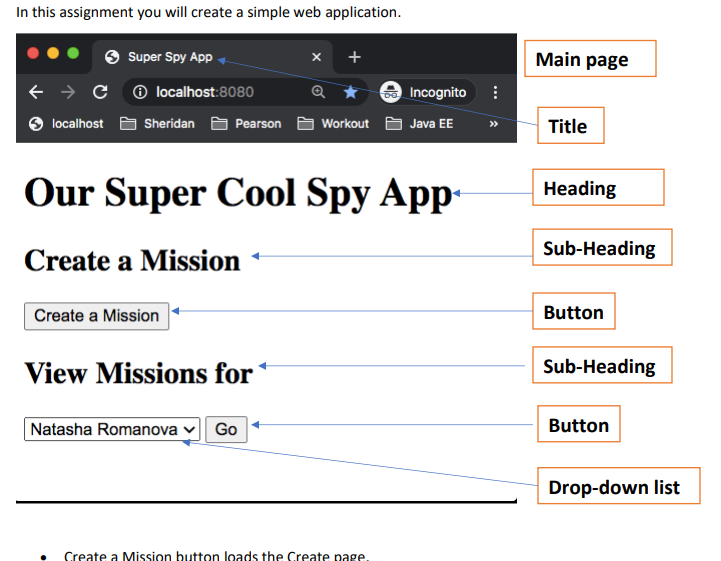Open a new tab with plus icon
This screenshot has height=561, width=721.
(x=355, y=57)
